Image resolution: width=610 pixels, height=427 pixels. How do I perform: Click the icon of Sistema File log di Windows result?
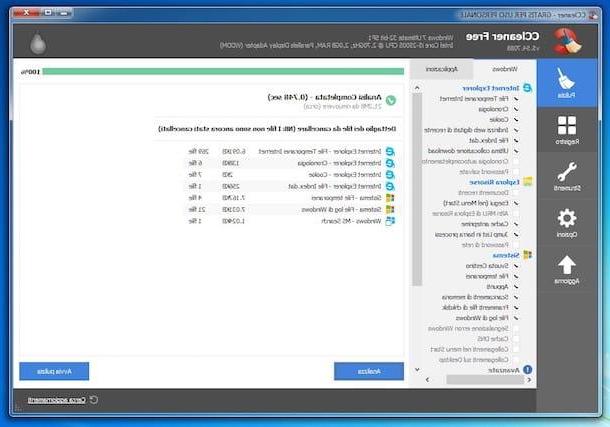390,210
